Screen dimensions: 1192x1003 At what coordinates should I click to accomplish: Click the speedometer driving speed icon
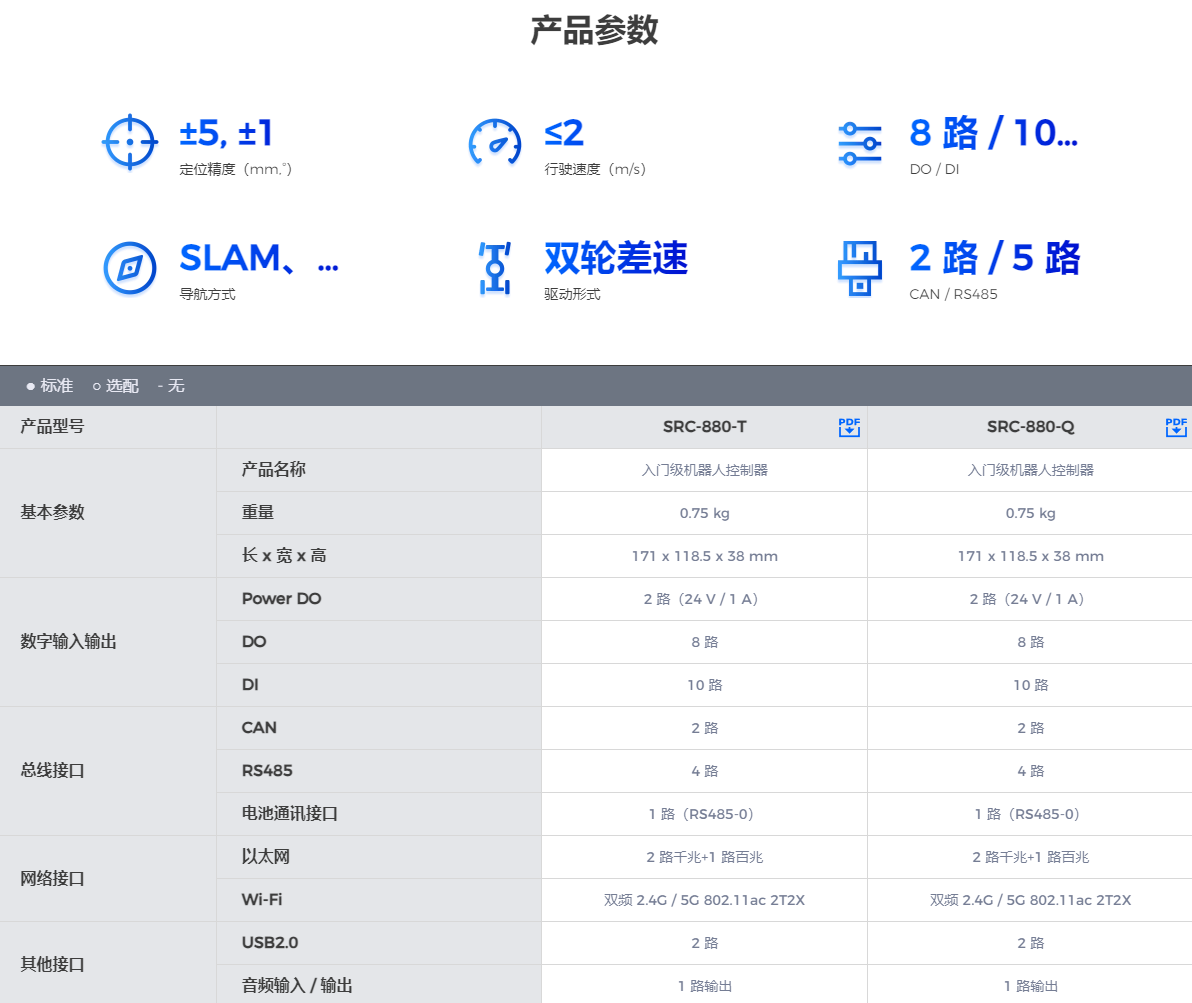tap(495, 142)
